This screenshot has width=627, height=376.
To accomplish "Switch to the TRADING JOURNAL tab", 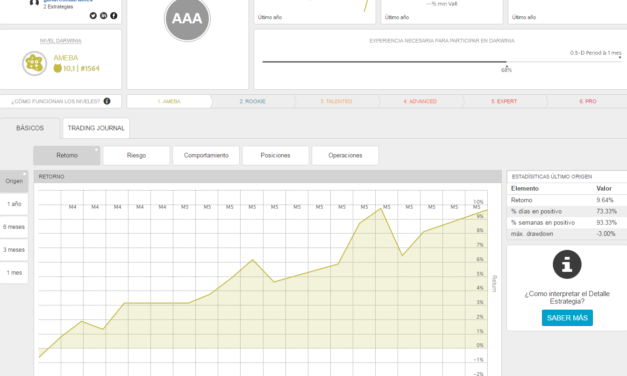I will click(x=96, y=128).
